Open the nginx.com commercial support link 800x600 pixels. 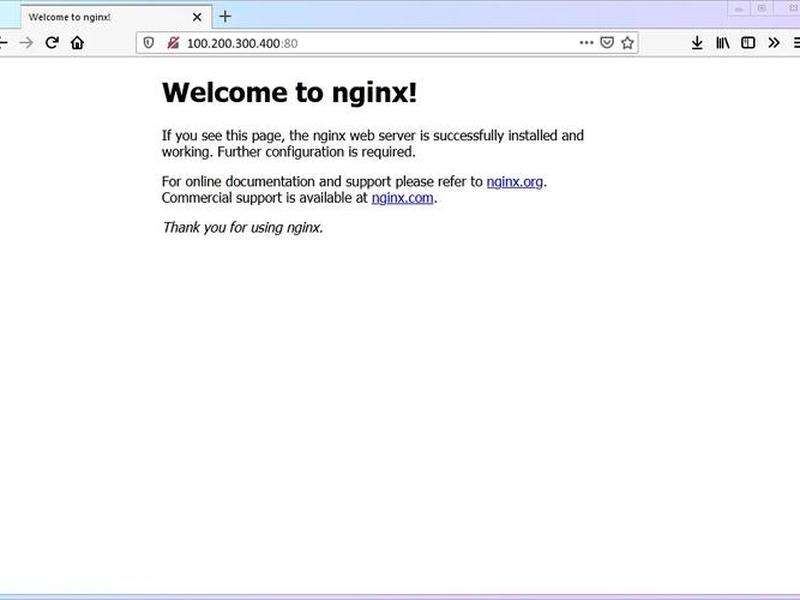(x=403, y=198)
